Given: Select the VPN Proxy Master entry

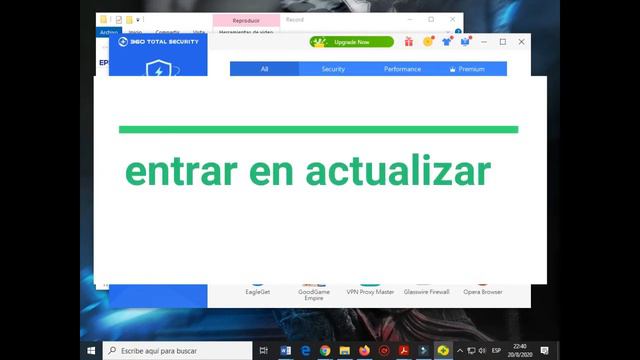Looking at the screenshot, I should pos(370,291).
